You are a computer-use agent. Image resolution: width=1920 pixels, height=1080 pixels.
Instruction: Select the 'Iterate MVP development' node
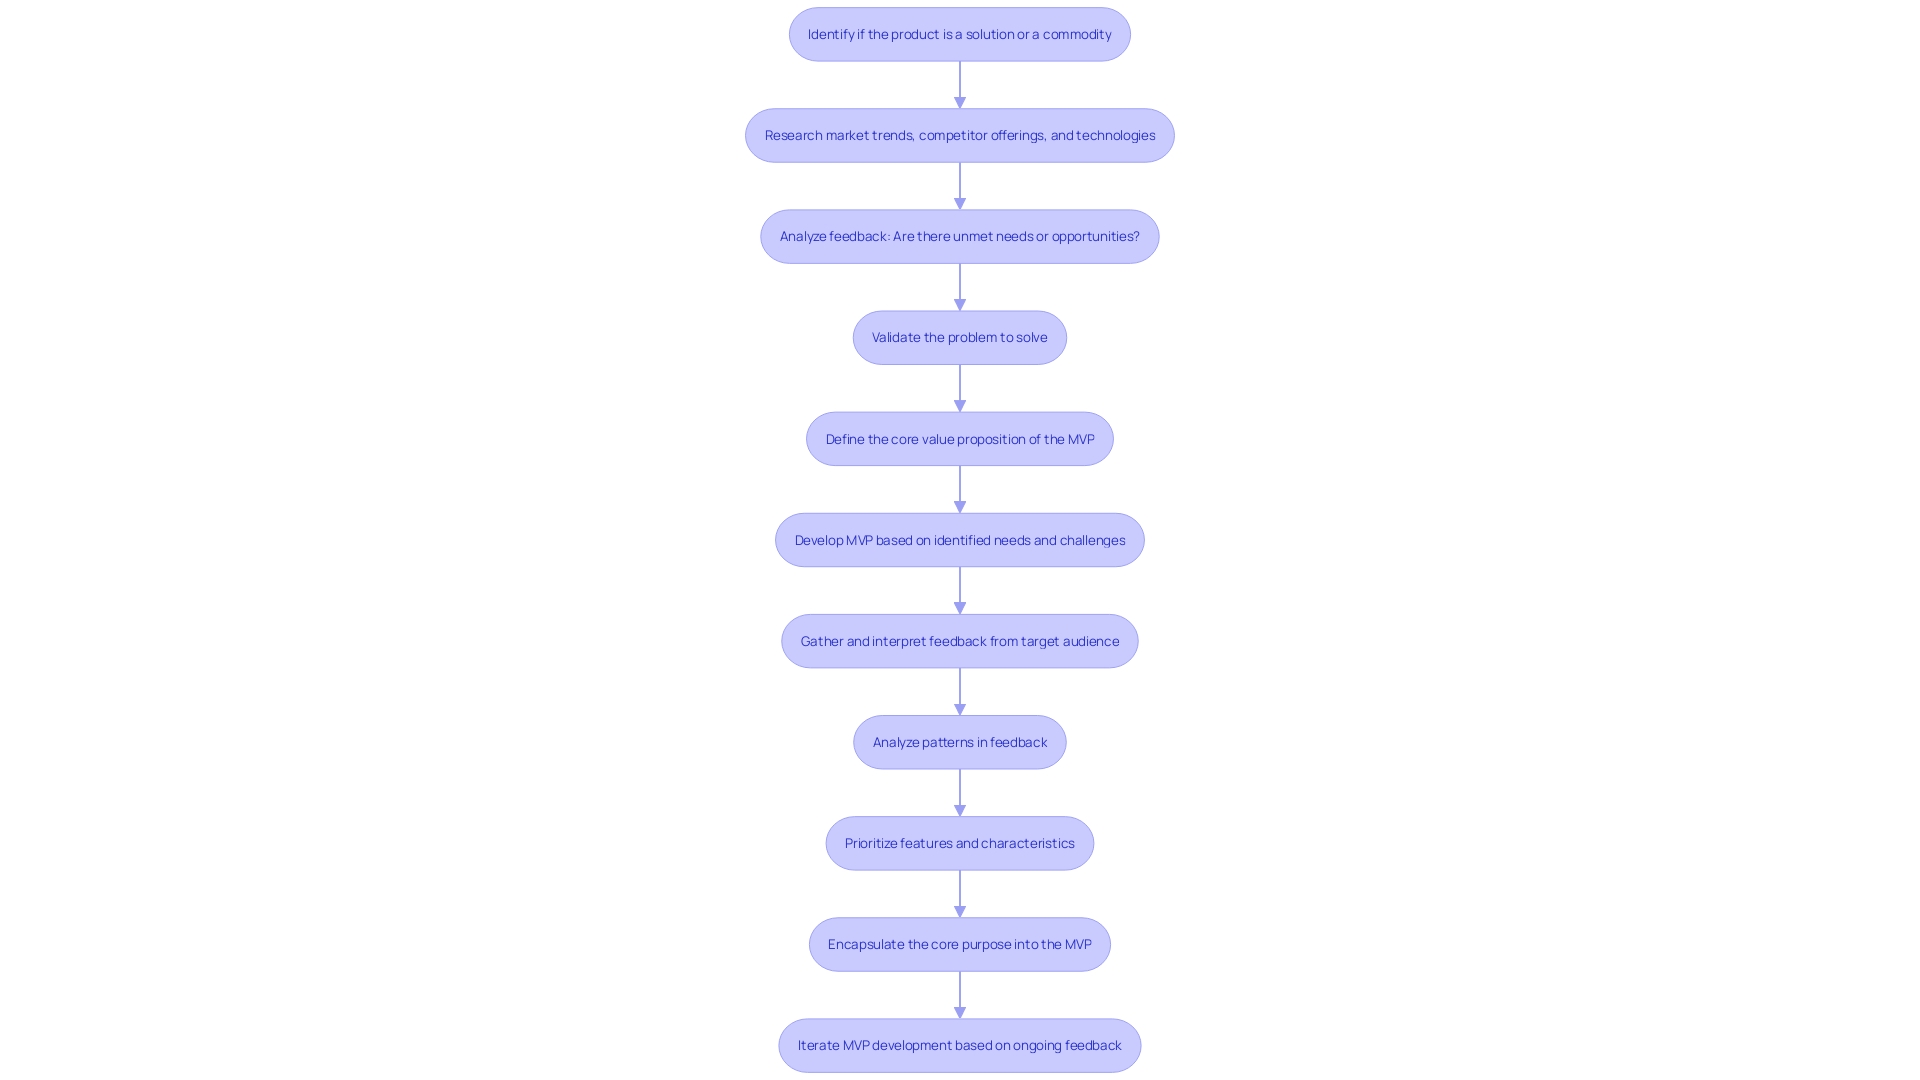point(960,1044)
